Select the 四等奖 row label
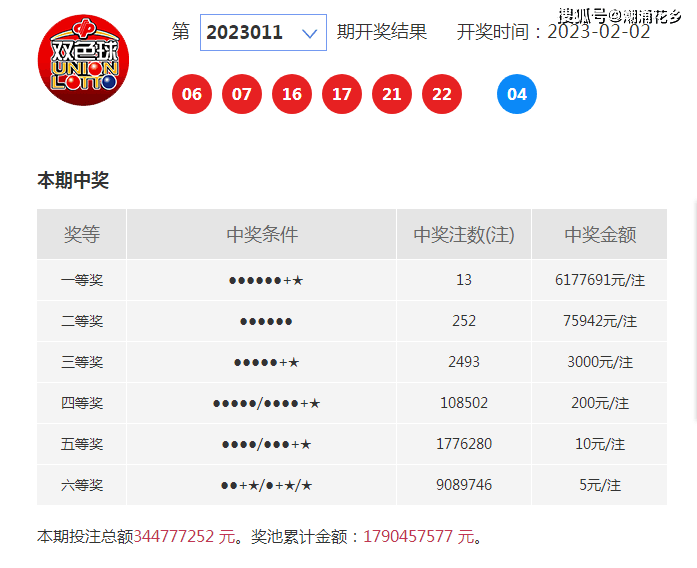The width and height of the screenshot is (697, 568). pos(82,403)
